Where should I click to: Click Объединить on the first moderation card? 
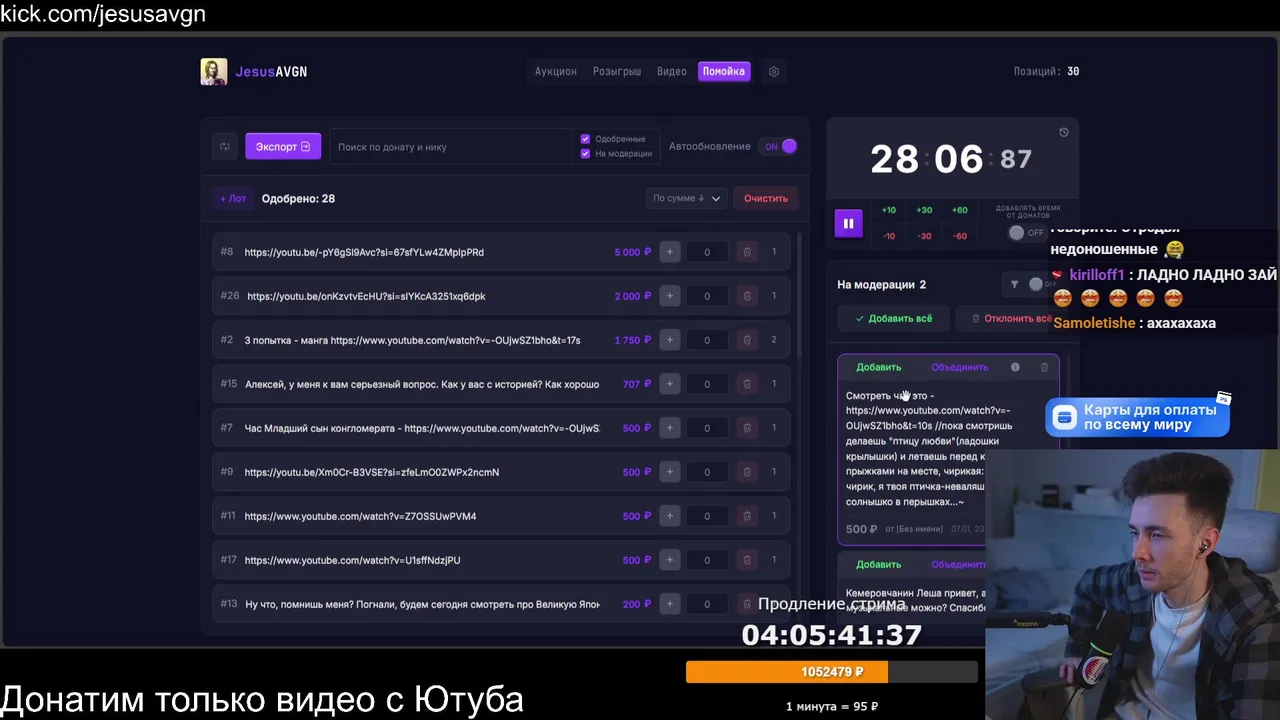960,367
